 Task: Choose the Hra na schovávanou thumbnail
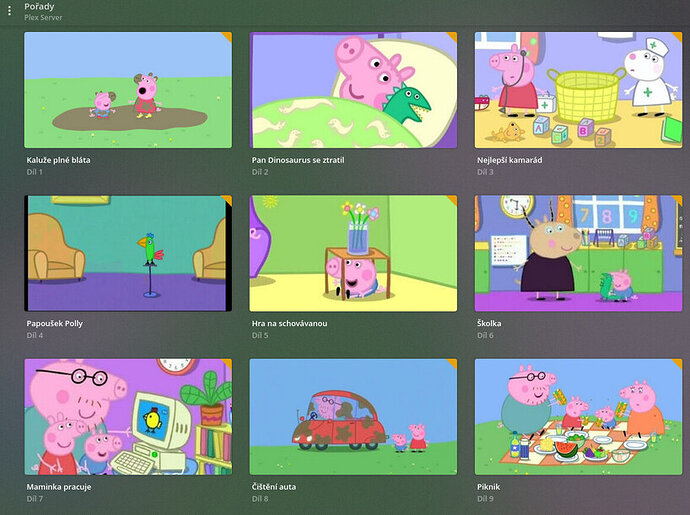point(353,254)
